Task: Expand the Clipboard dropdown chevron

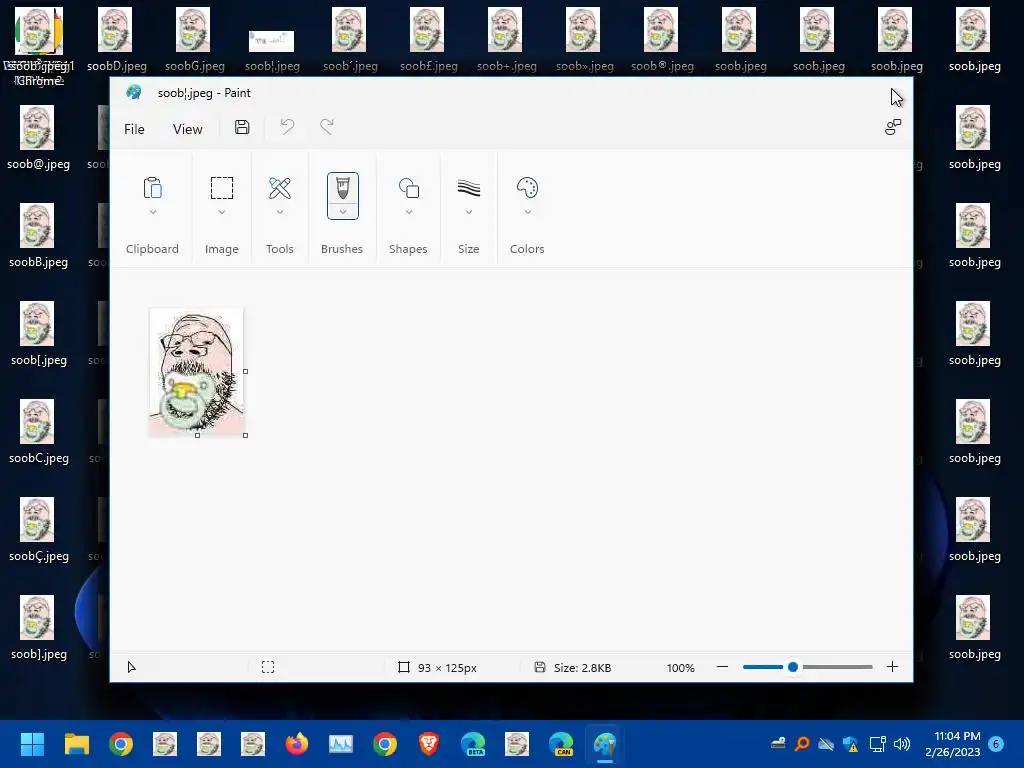Action: click(x=152, y=212)
